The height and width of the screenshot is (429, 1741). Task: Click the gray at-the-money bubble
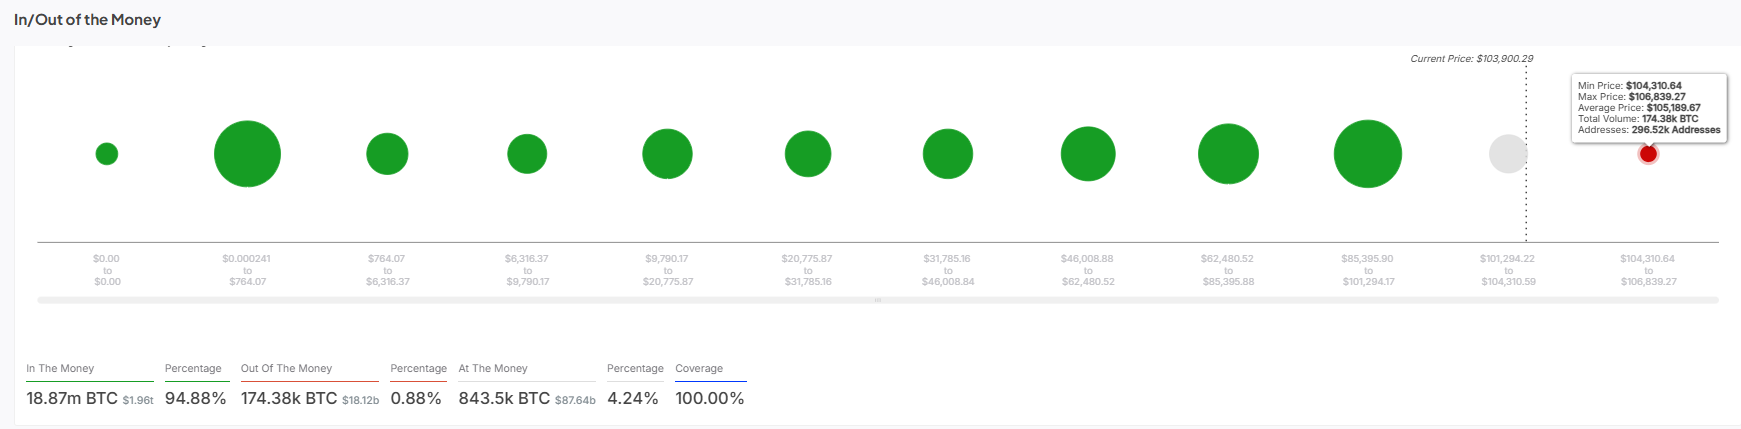(x=1508, y=154)
